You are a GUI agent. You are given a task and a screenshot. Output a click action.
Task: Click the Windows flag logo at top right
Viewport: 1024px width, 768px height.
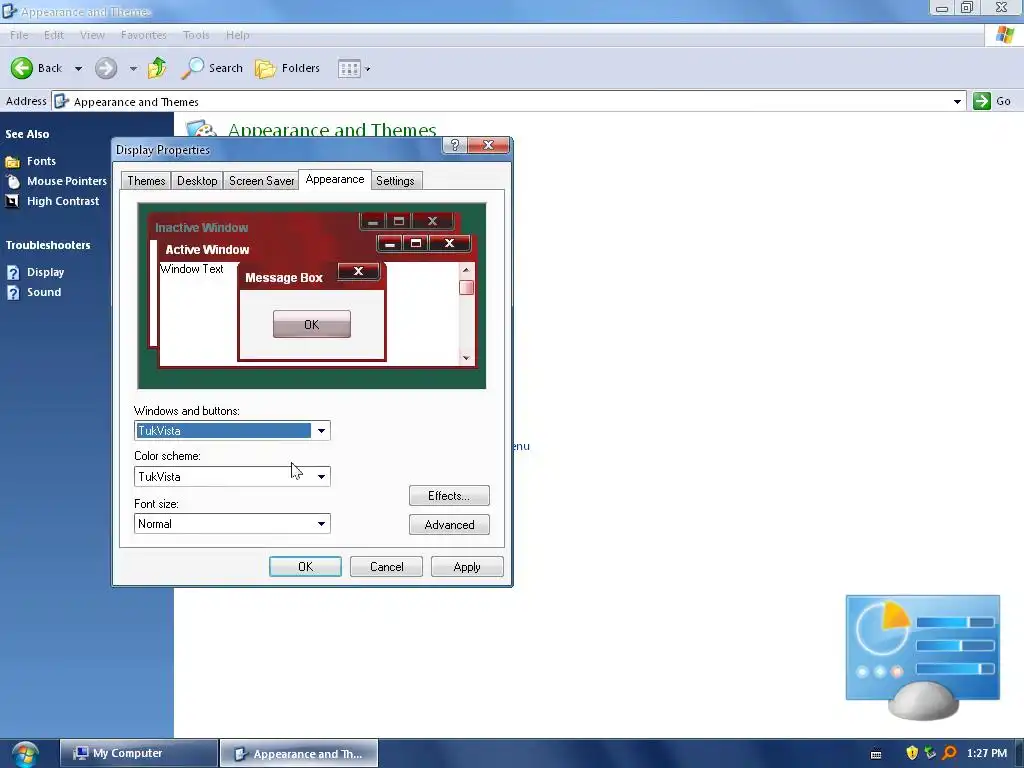click(1004, 35)
